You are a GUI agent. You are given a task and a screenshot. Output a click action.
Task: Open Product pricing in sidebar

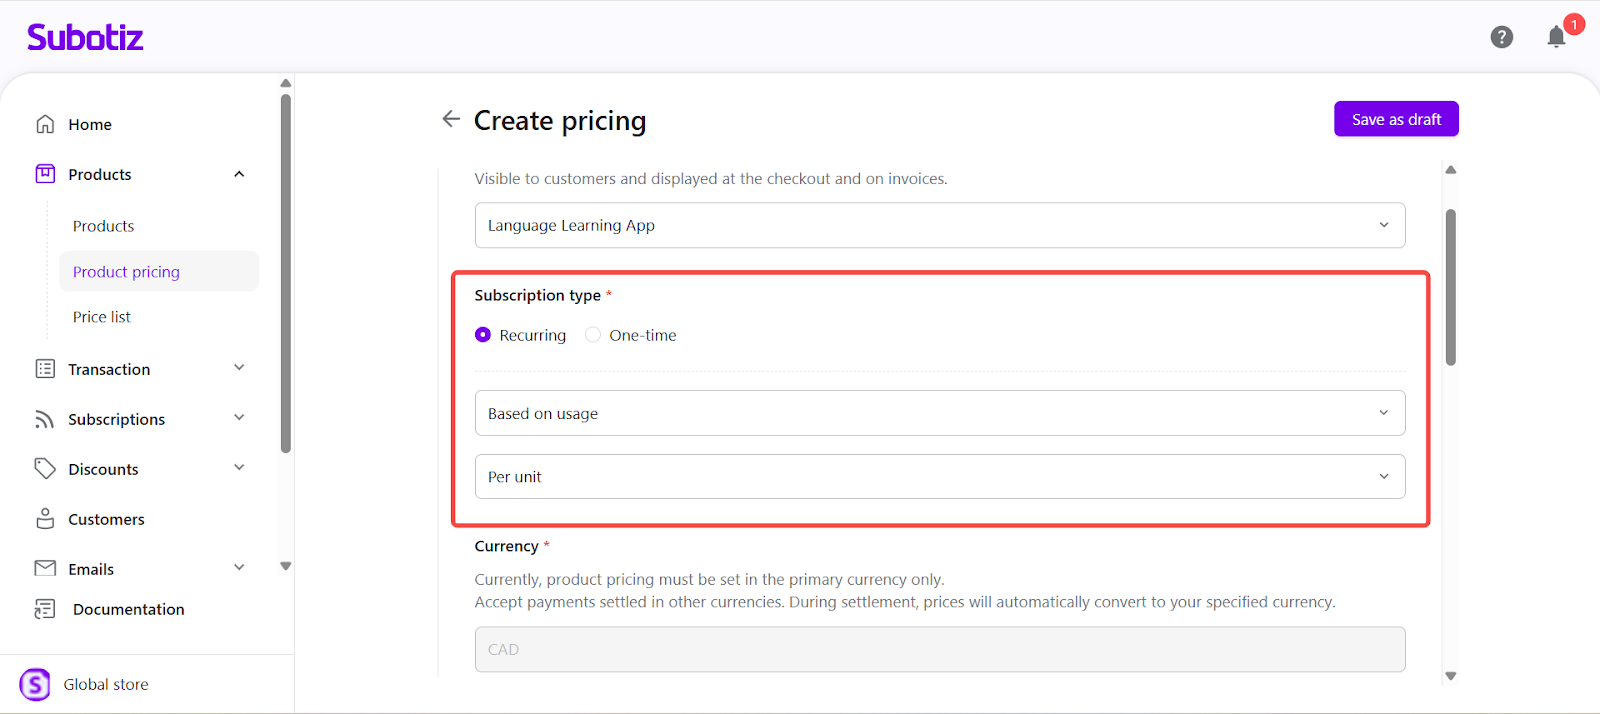[x=127, y=272]
